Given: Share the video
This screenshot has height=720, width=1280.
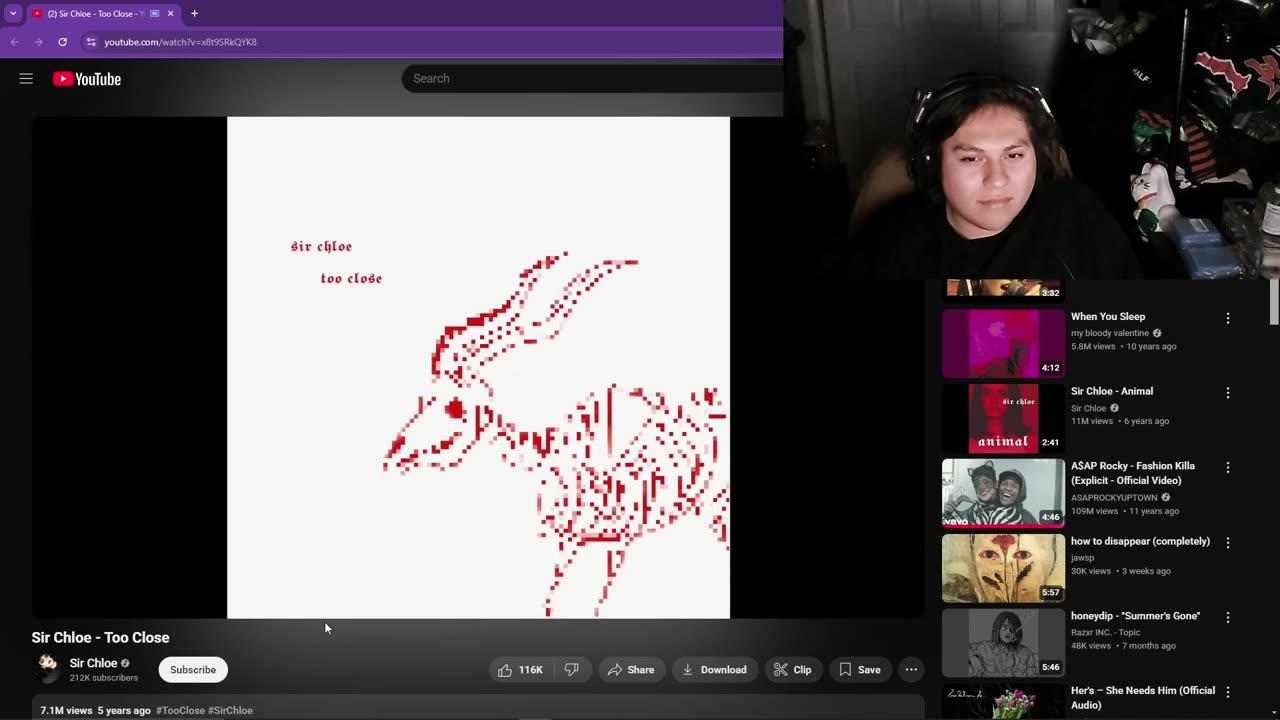Looking at the screenshot, I should pos(631,670).
